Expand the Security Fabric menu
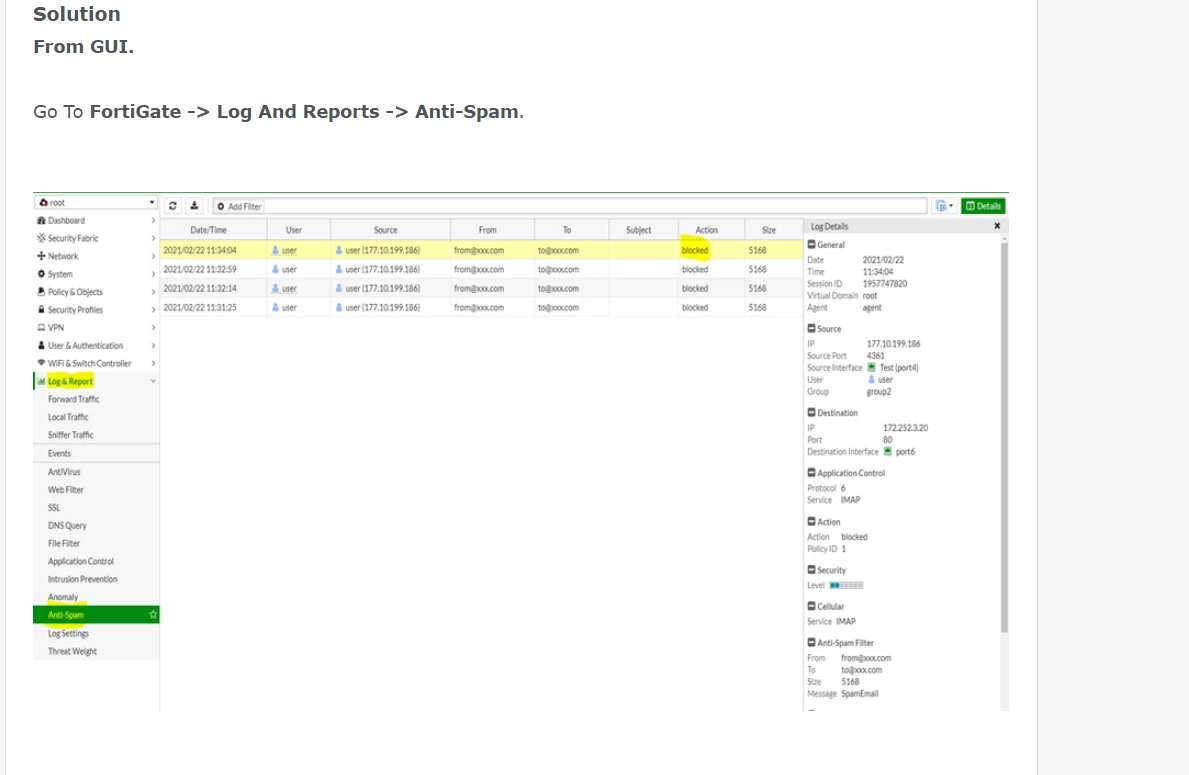 (x=96, y=238)
